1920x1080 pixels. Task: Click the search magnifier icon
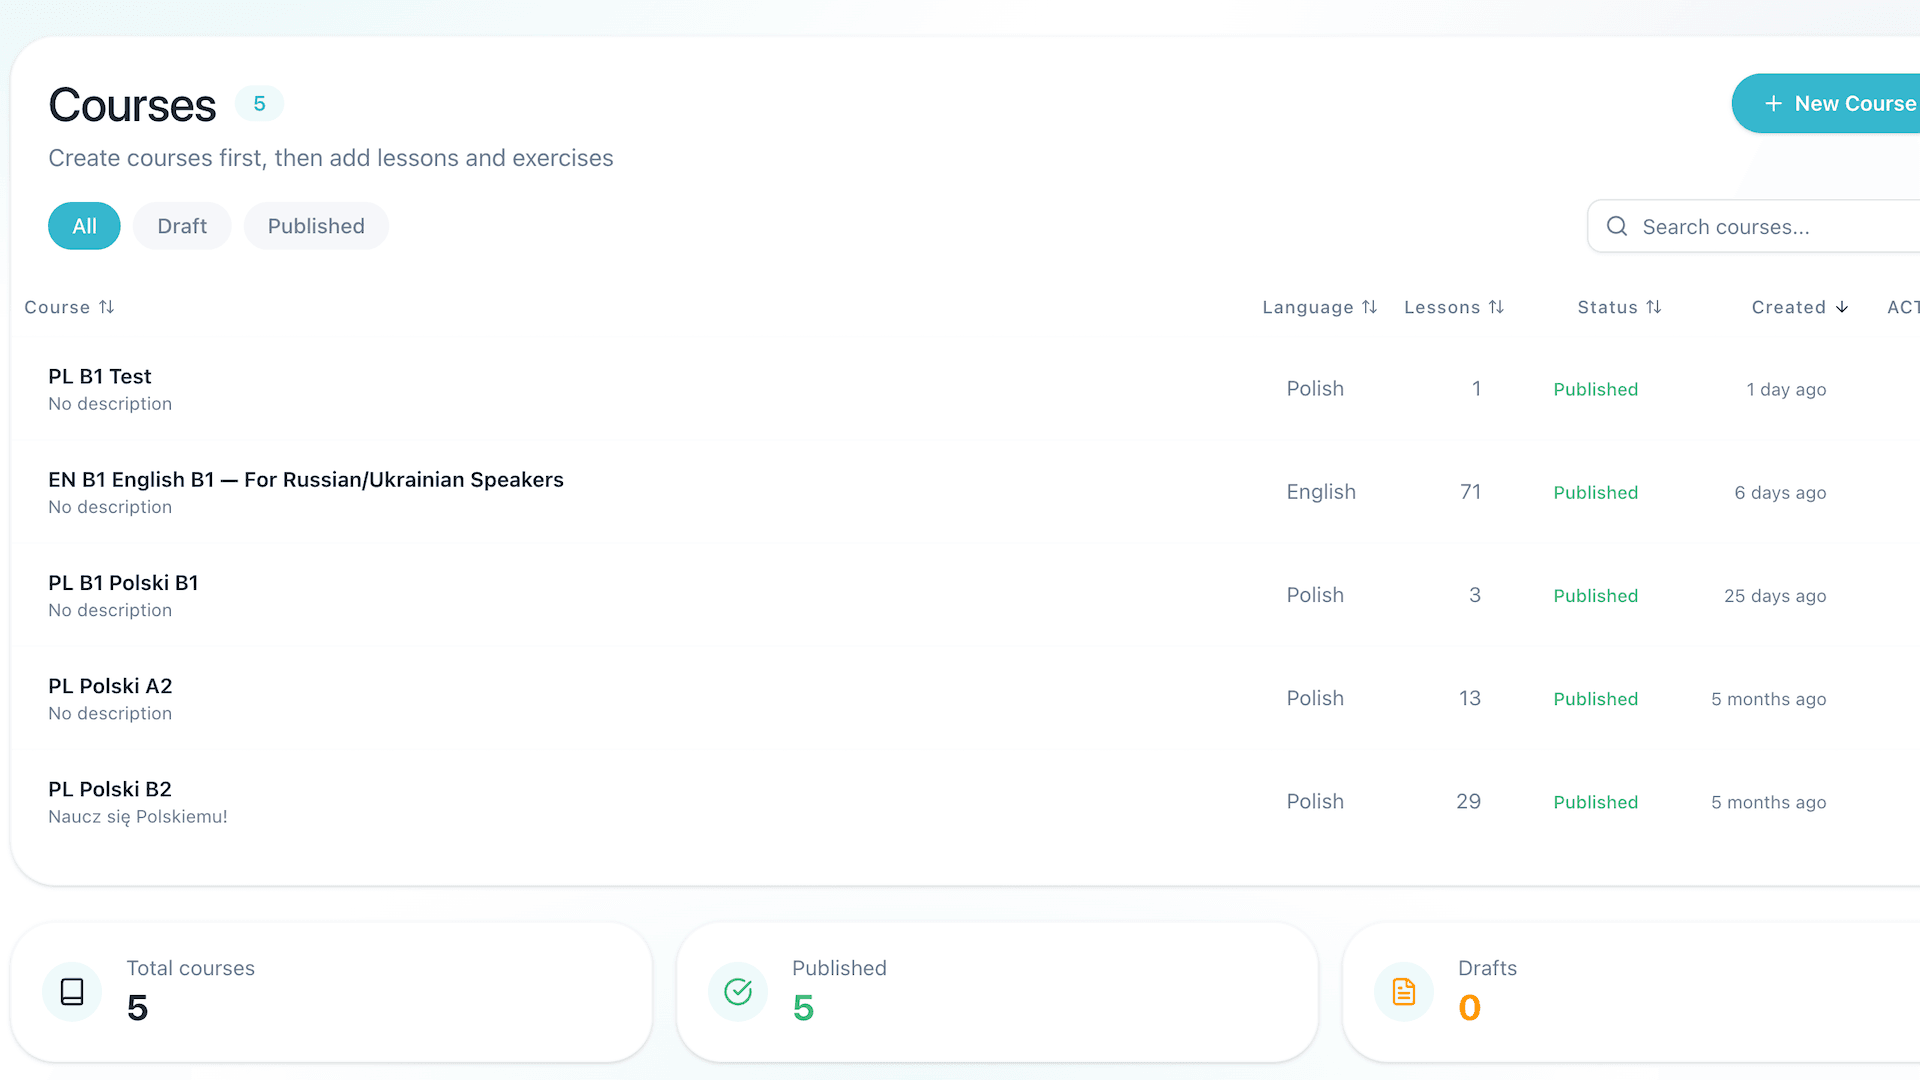point(1616,226)
